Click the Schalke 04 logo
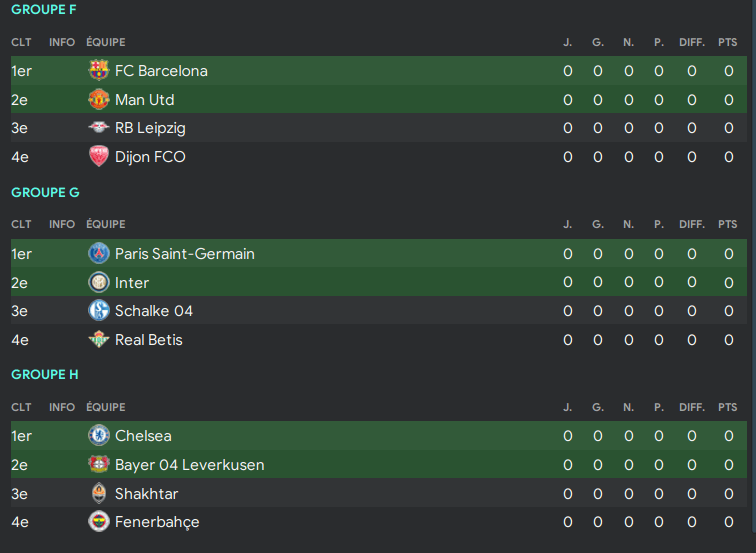 click(x=99, y=311)
